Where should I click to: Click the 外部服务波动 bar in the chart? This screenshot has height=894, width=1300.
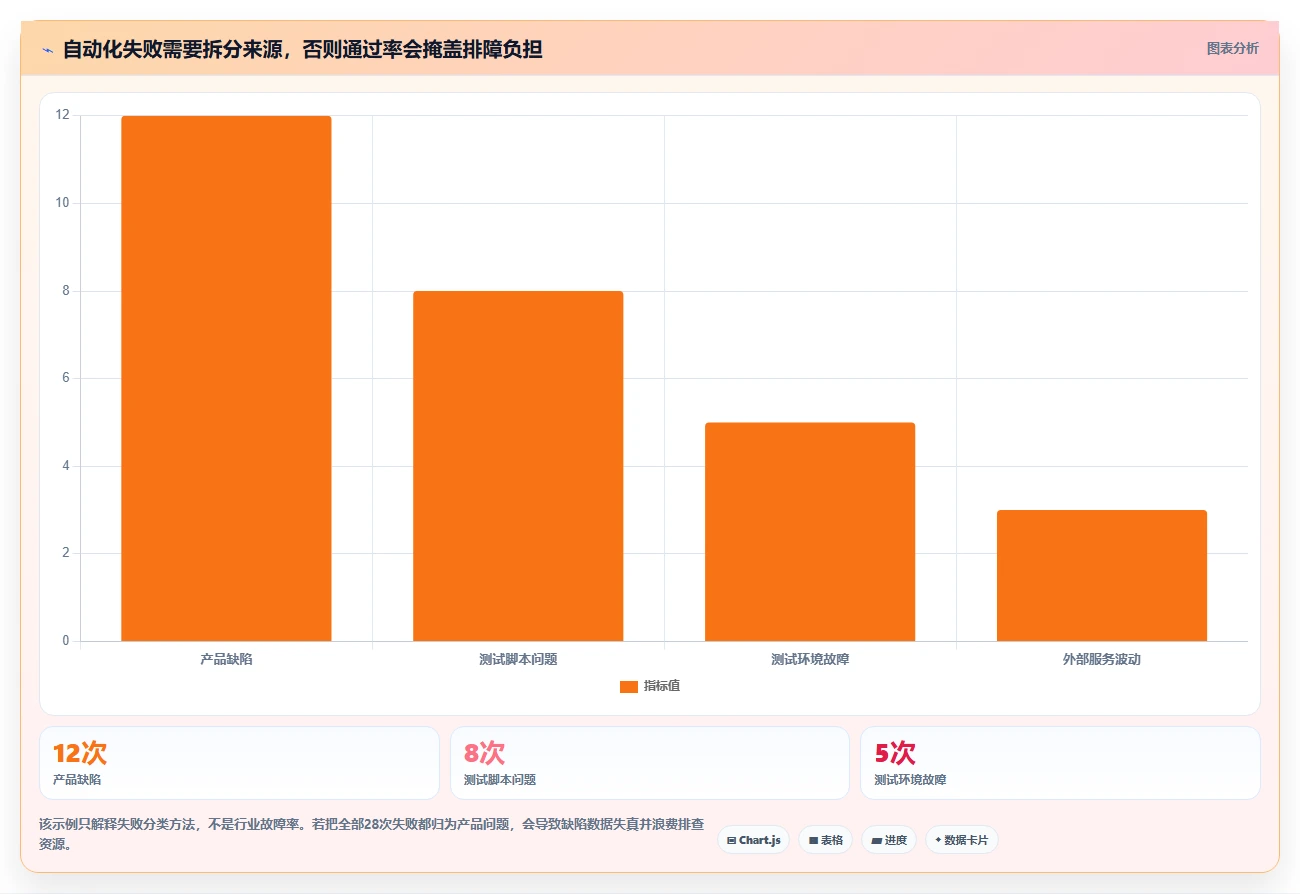pyautogui.click(x=1102, y=576)
